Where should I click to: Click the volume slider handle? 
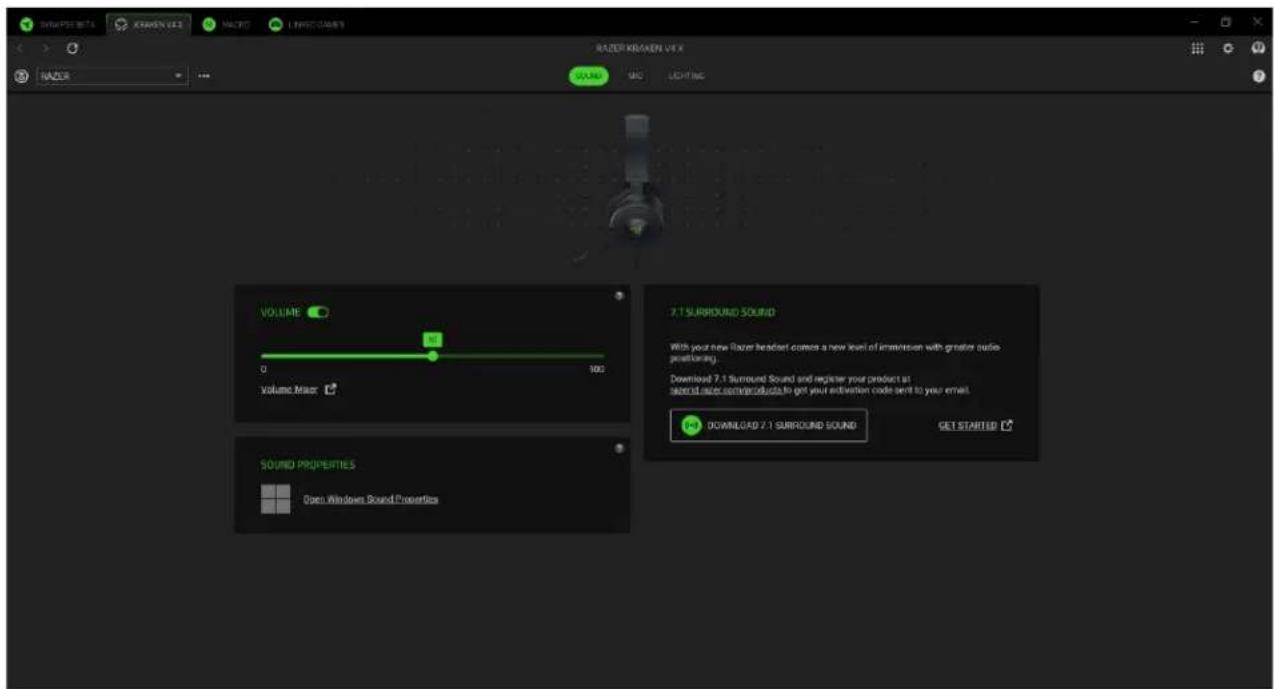pyautogui.click(x=432, y=356)
